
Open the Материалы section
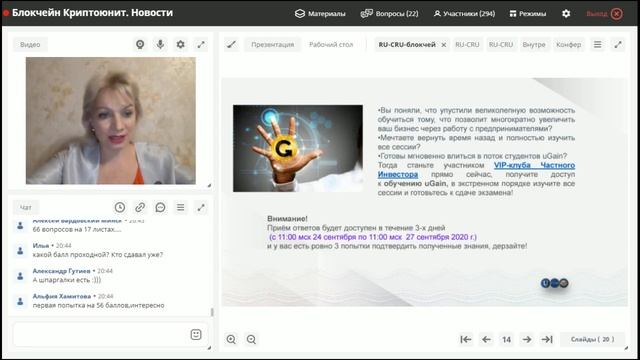coord(320,13)
